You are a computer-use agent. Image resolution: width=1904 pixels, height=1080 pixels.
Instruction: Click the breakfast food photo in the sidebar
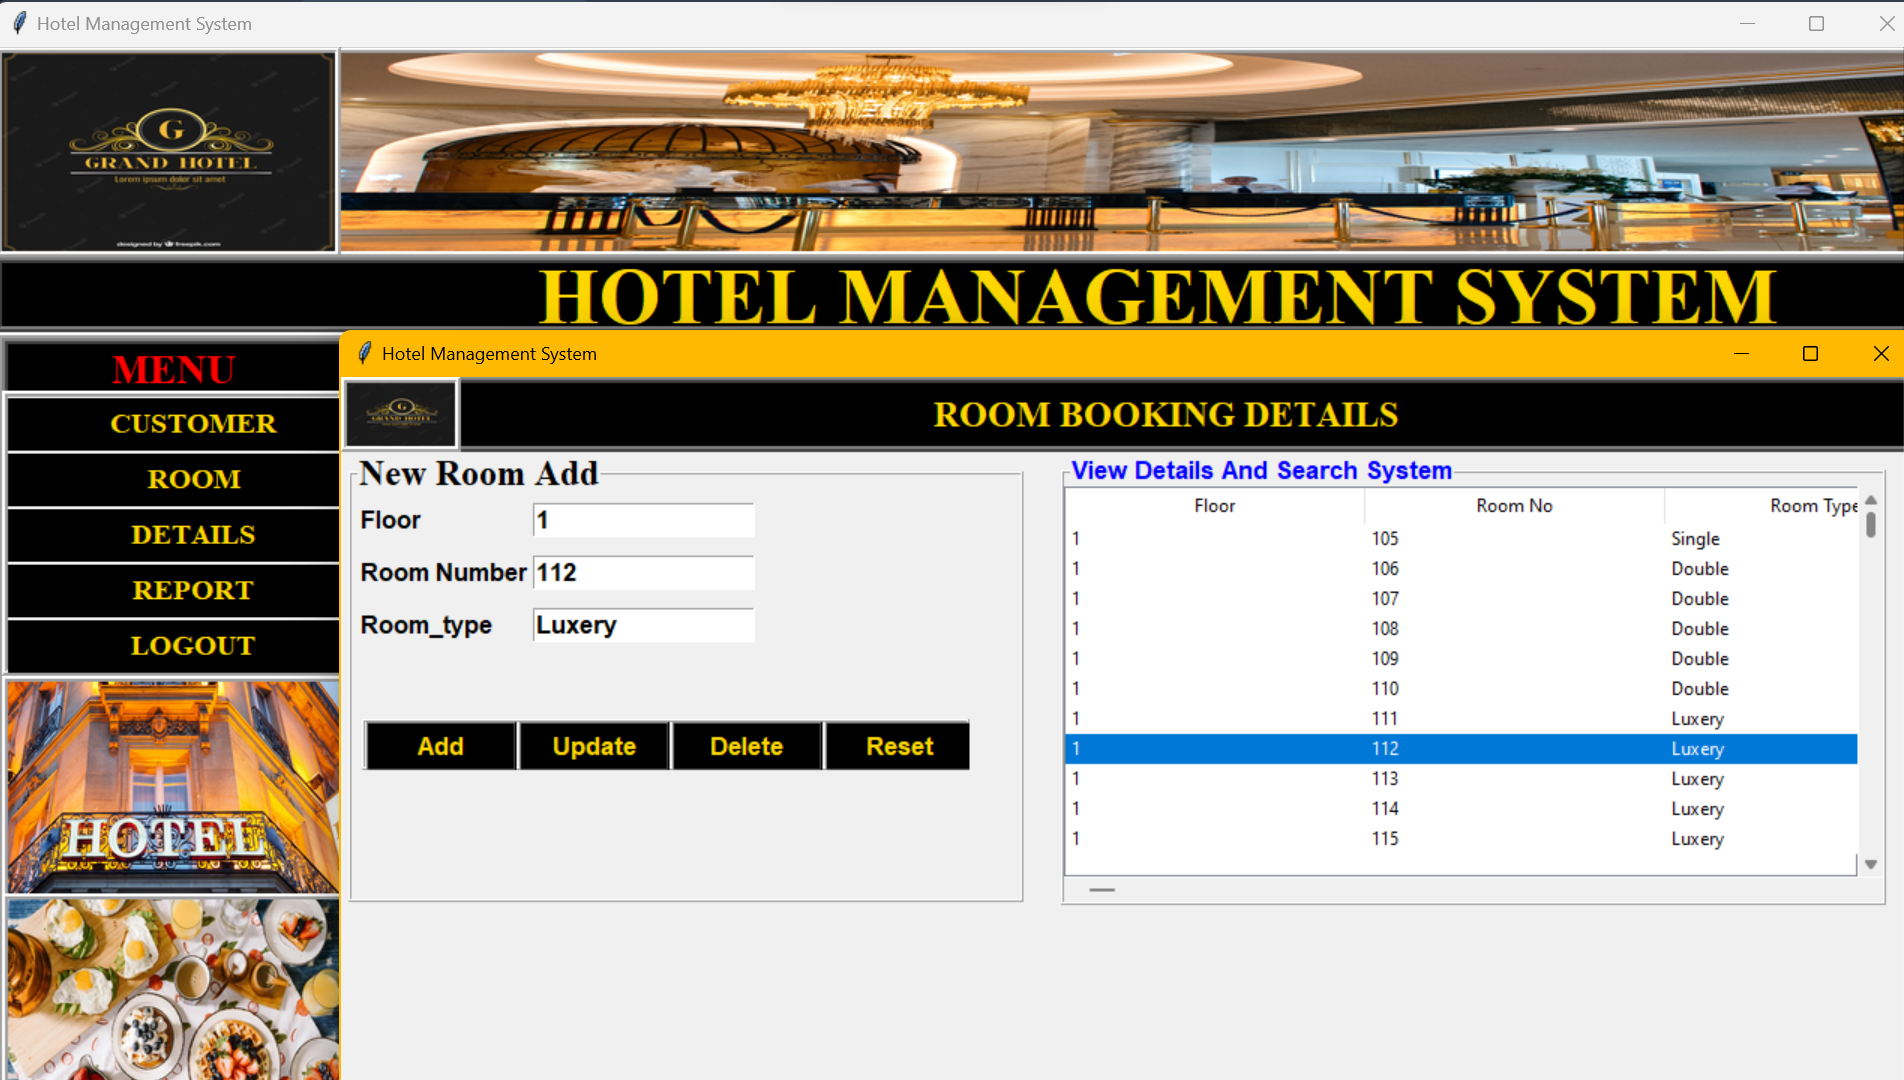click(173, 988)
